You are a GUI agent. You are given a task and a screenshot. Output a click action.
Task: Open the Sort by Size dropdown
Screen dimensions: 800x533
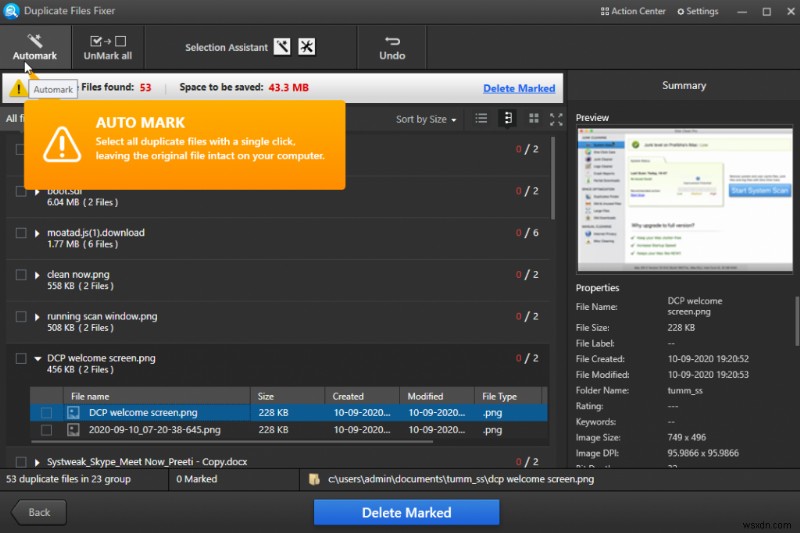[x=426, y=119]
